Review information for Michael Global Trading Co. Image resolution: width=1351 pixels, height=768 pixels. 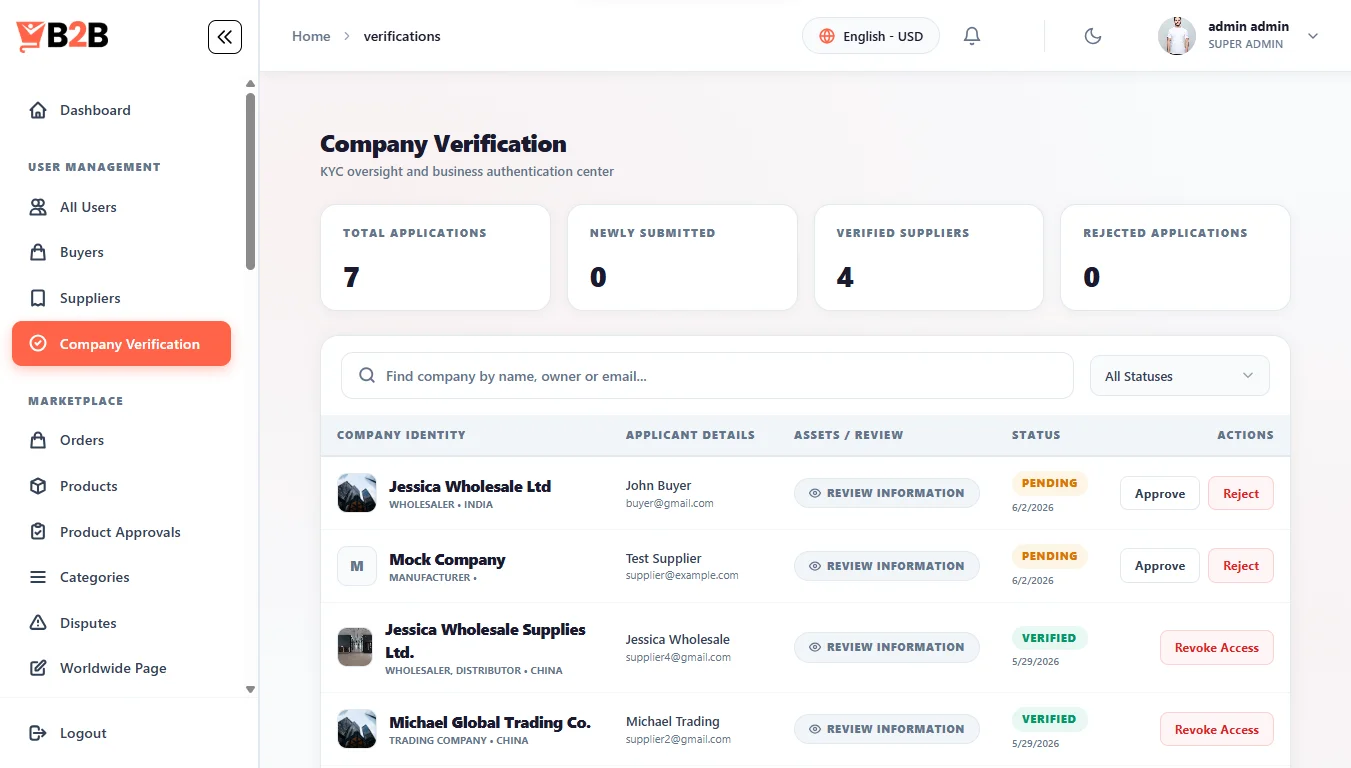(887, 729)
